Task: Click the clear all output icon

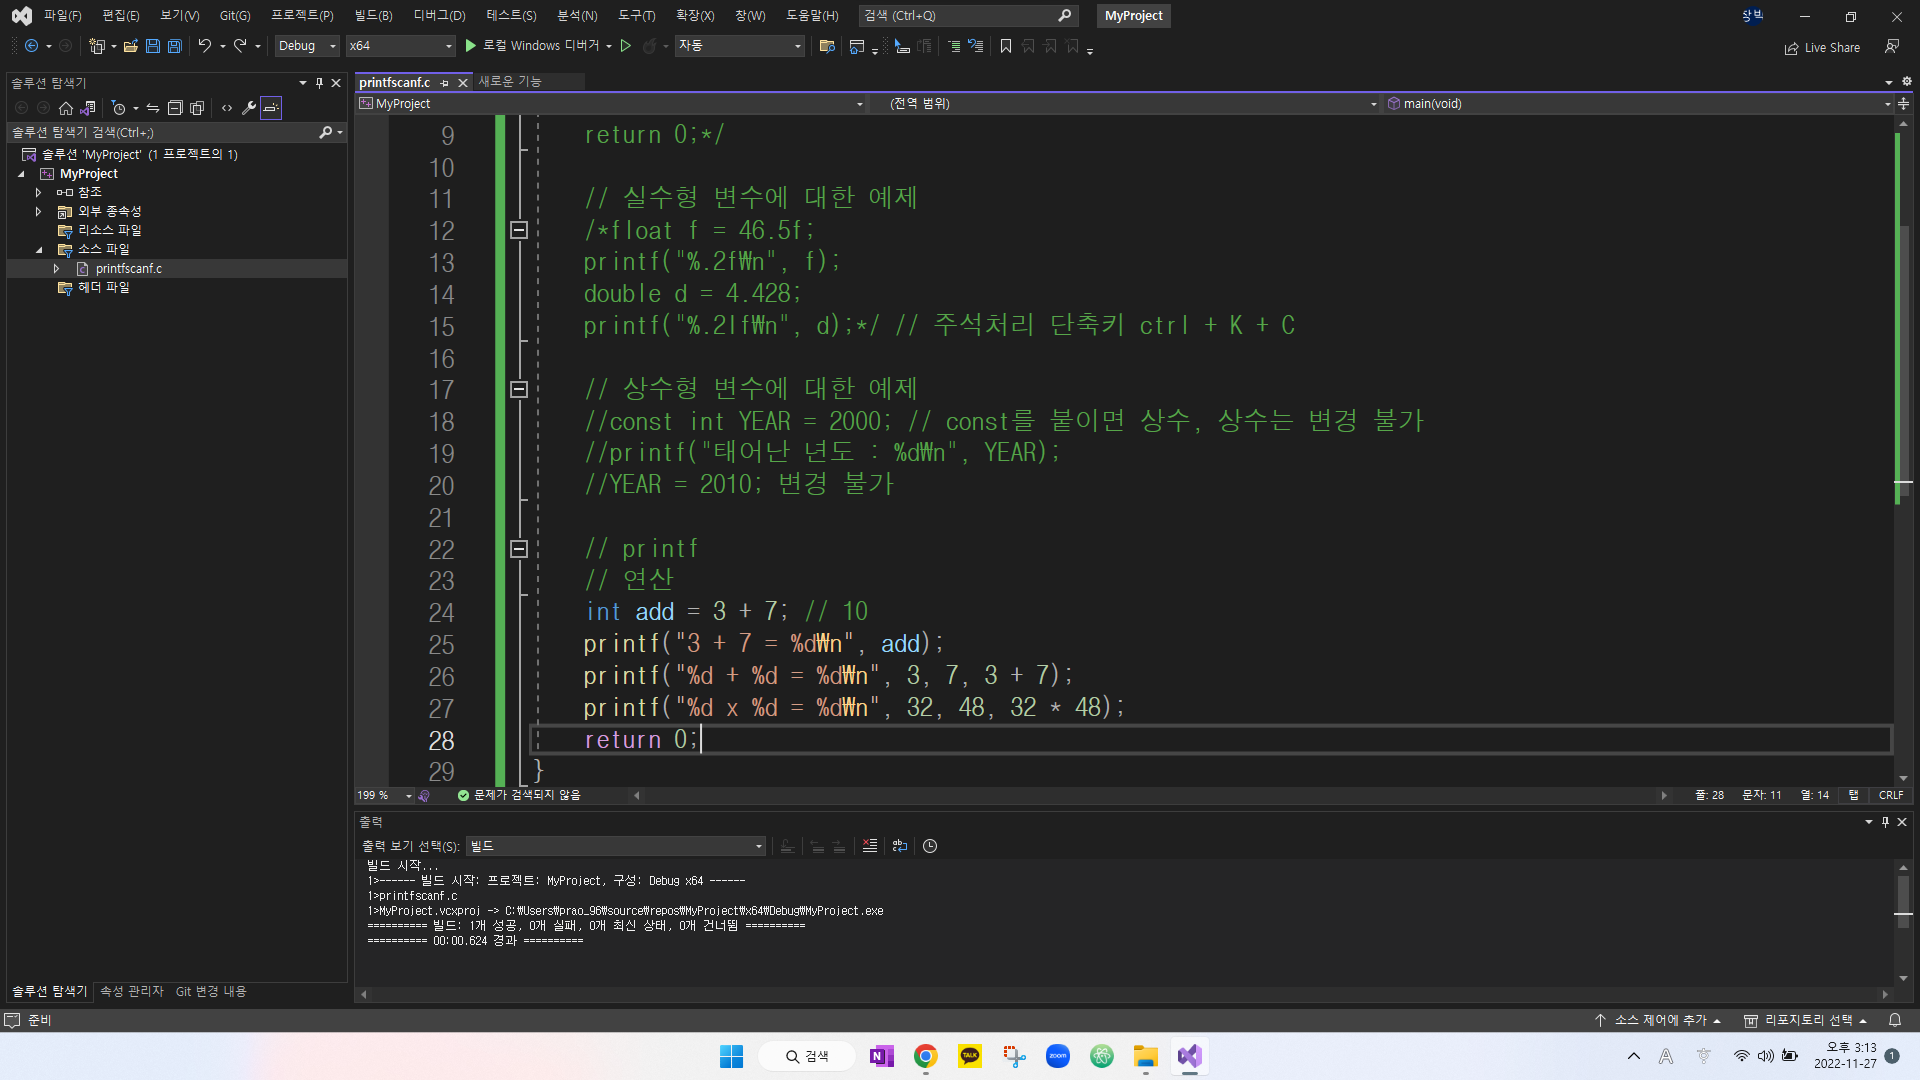Action: (870, 846)
